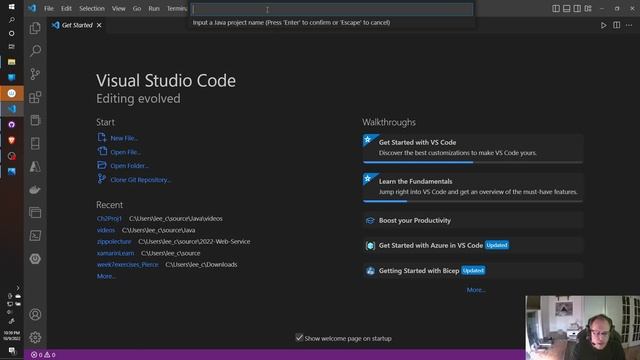Image resolution: width=640 pixels, height=360 pixels.
Task: Open the Extensions view
Action: coord(35,97)
